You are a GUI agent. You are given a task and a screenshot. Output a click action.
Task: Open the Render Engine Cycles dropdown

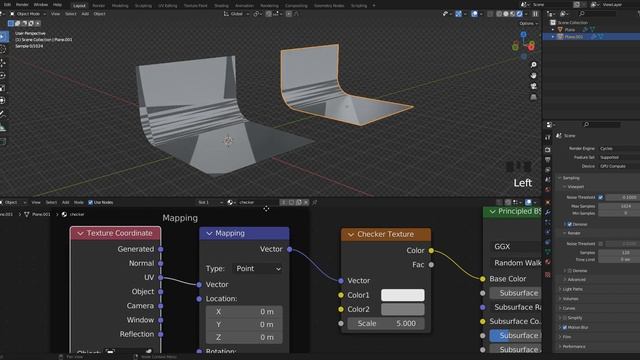619,149
